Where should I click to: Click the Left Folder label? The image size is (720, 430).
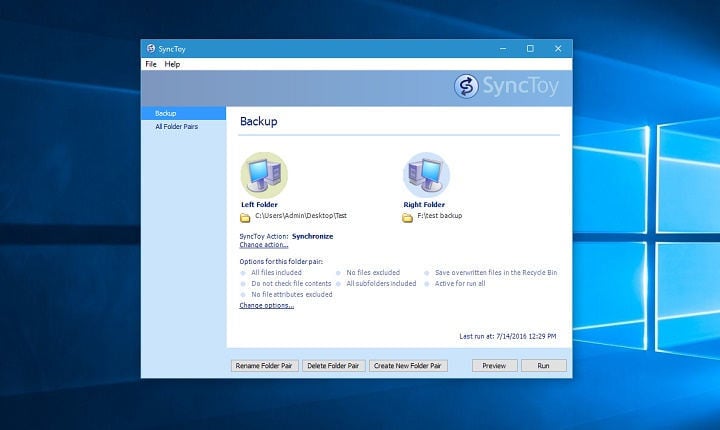pos(259,204)
